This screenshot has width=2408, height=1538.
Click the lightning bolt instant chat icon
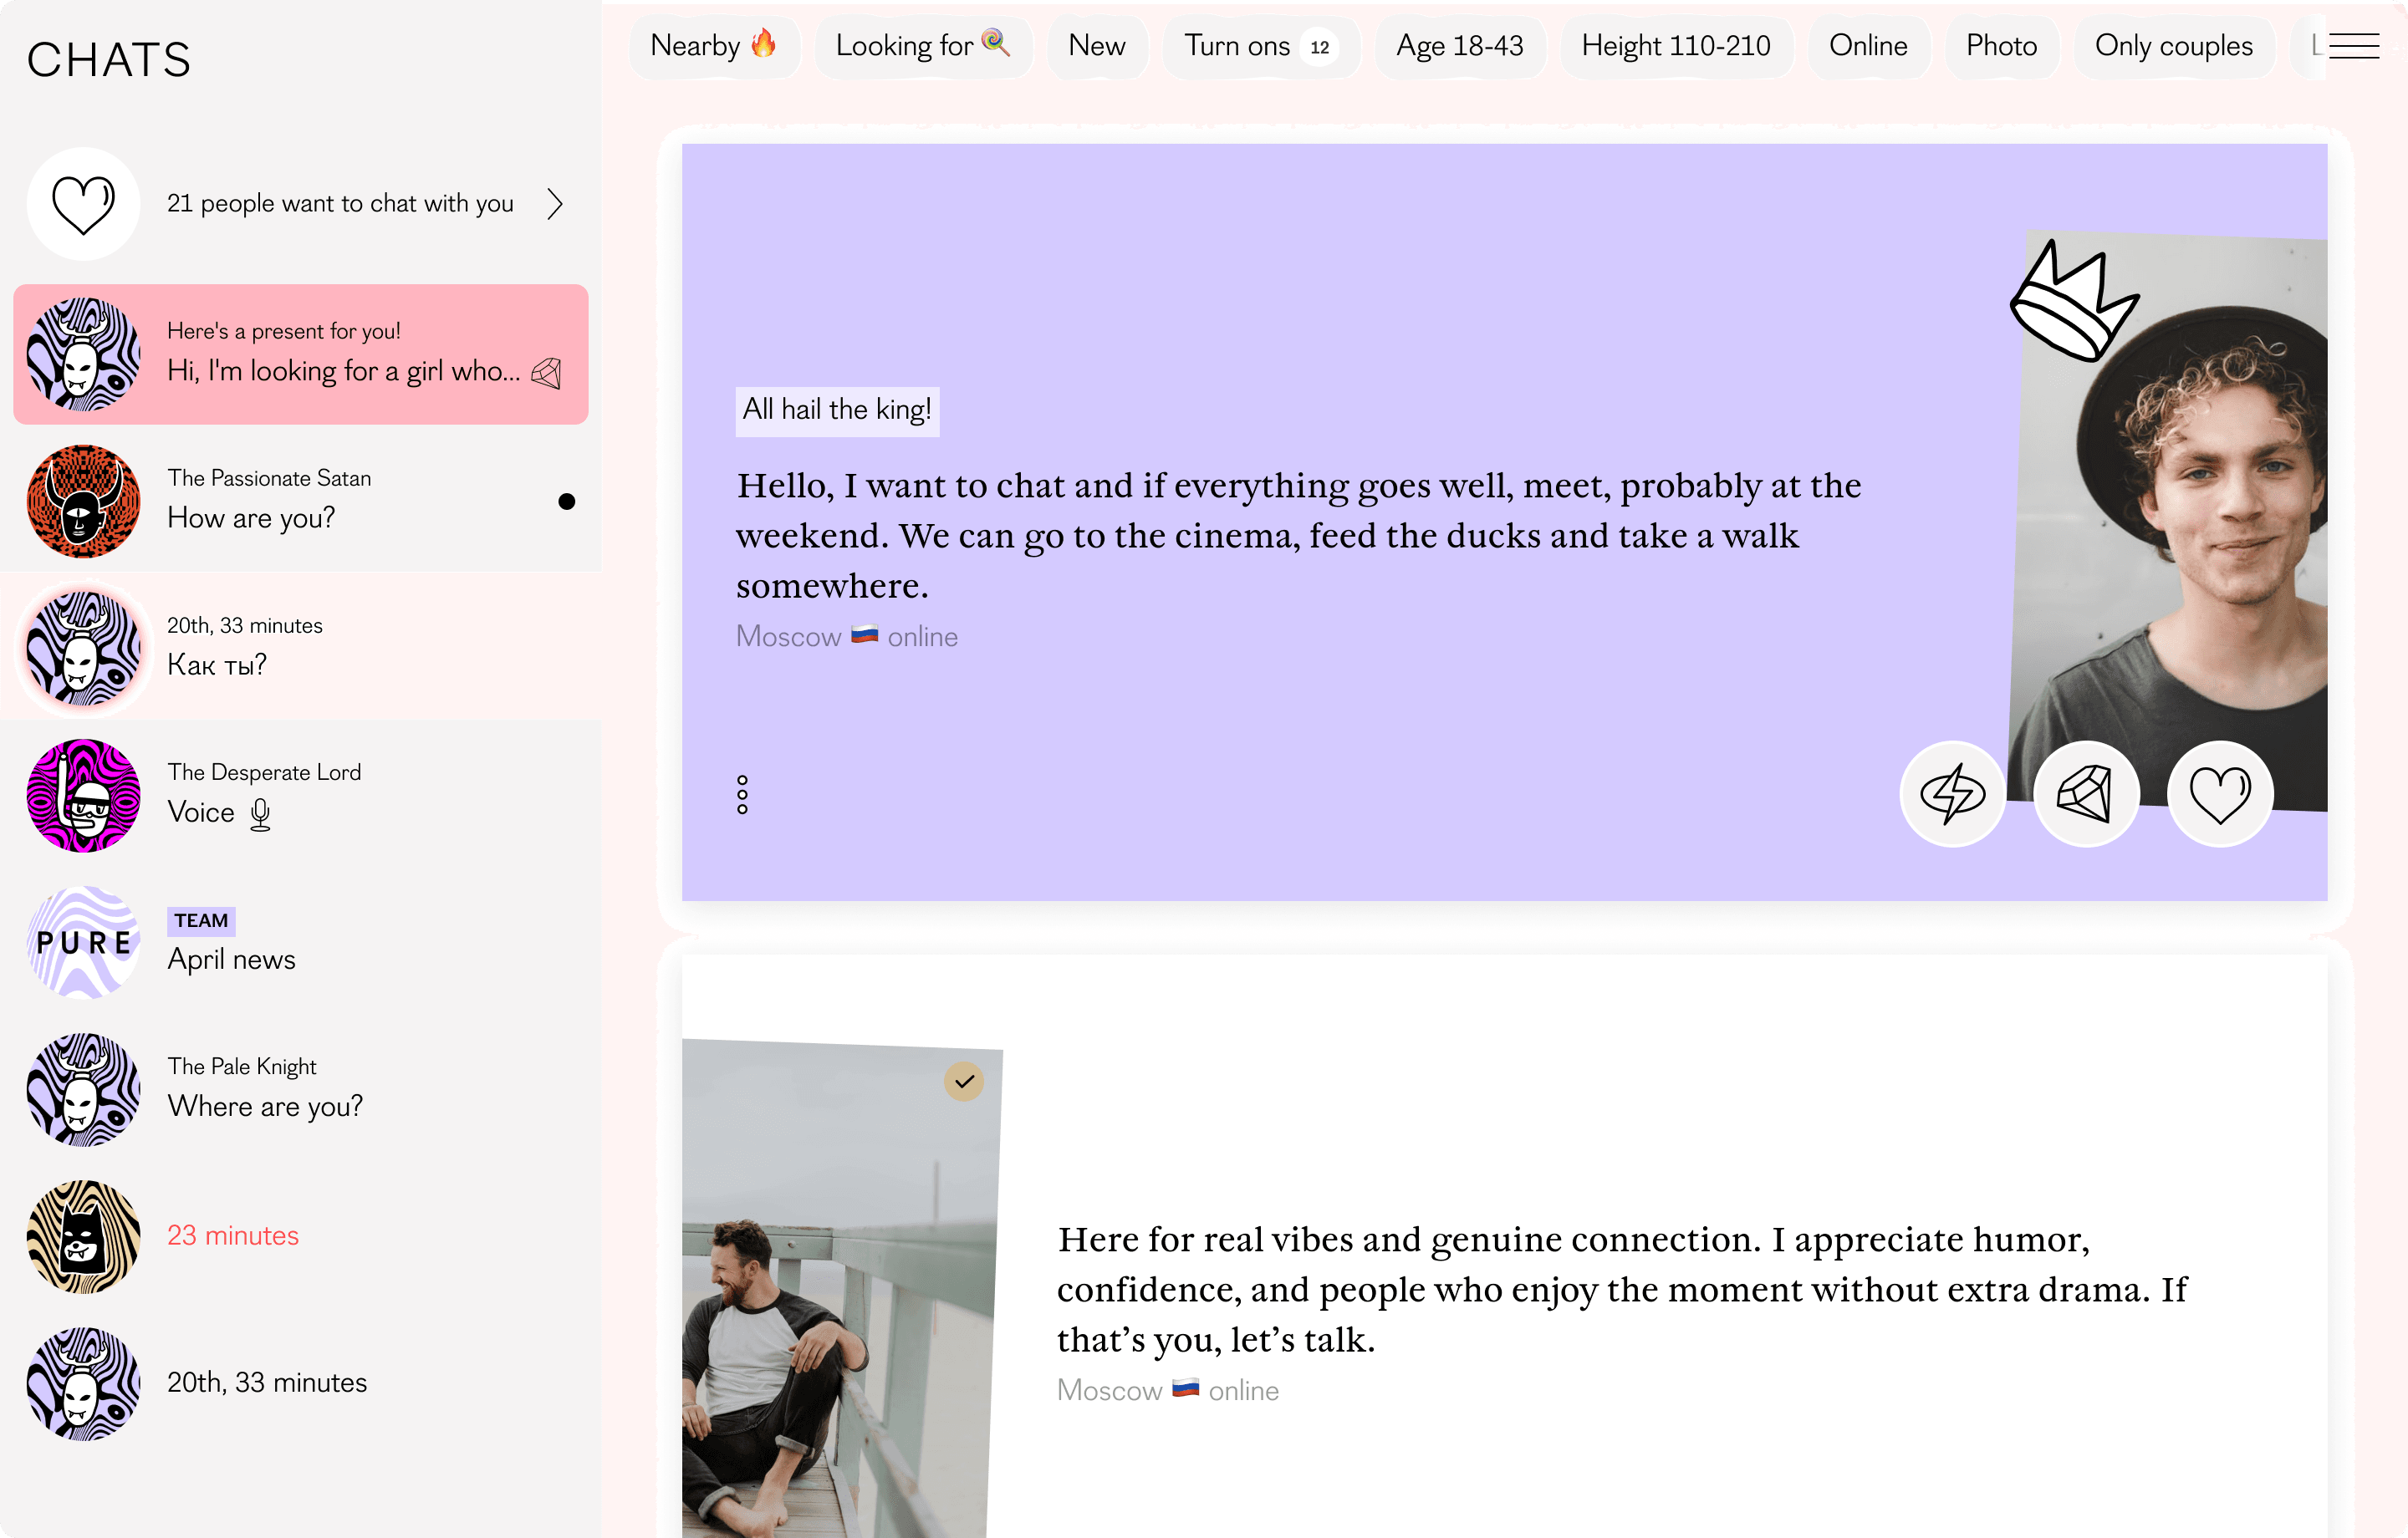click(1952, 794)
